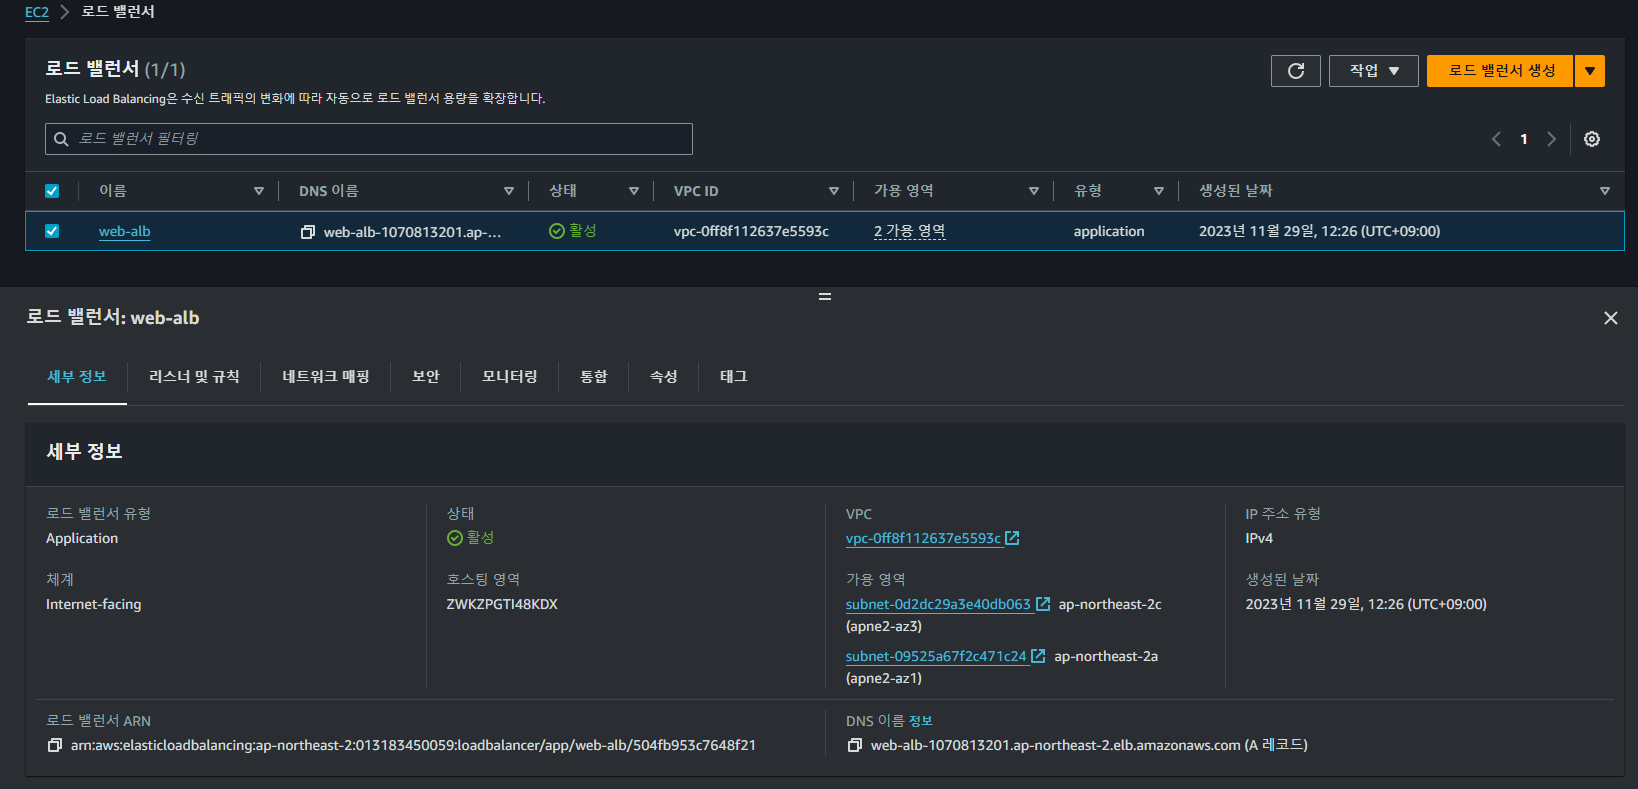1638x789 pixels.
Task: Open external link icon beside VPC ID
Action: pyautogui.click(x=1012, y=538)
